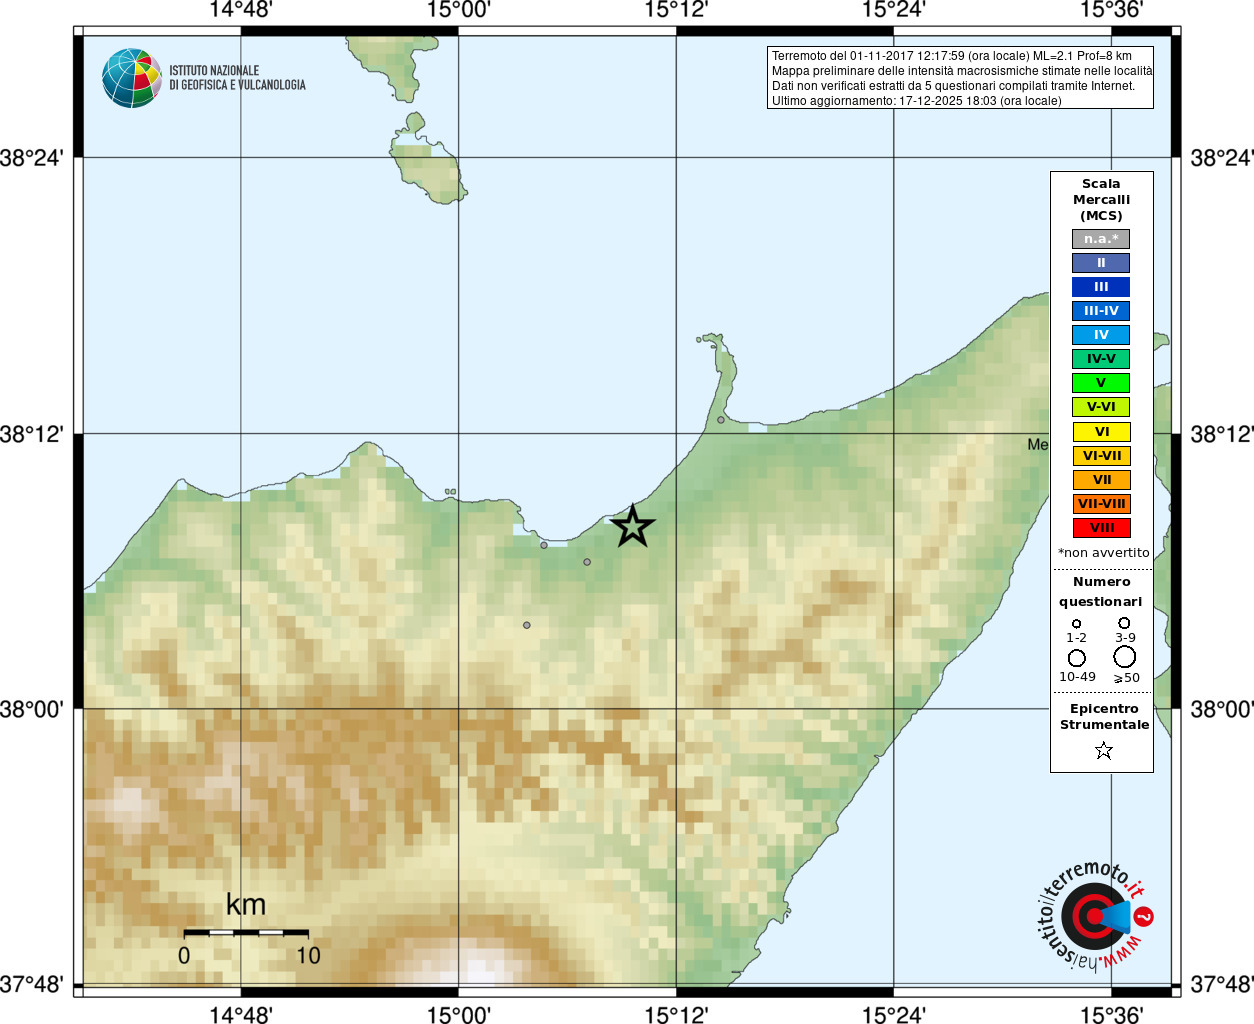The height and width of the screenshot is (1024, 1254).
Task: Click the locality marker near the peninsula cape
Action: pos(721,420)
